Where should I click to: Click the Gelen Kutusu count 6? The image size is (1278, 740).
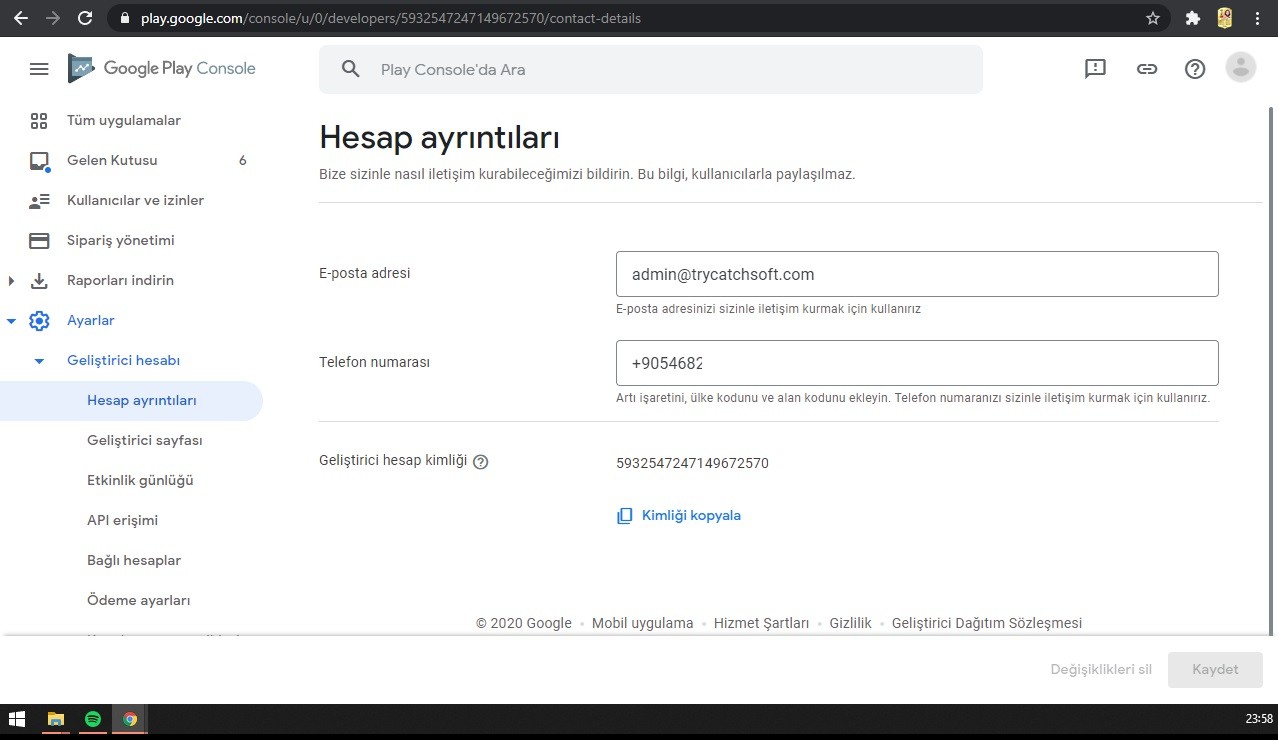point(243,161)
